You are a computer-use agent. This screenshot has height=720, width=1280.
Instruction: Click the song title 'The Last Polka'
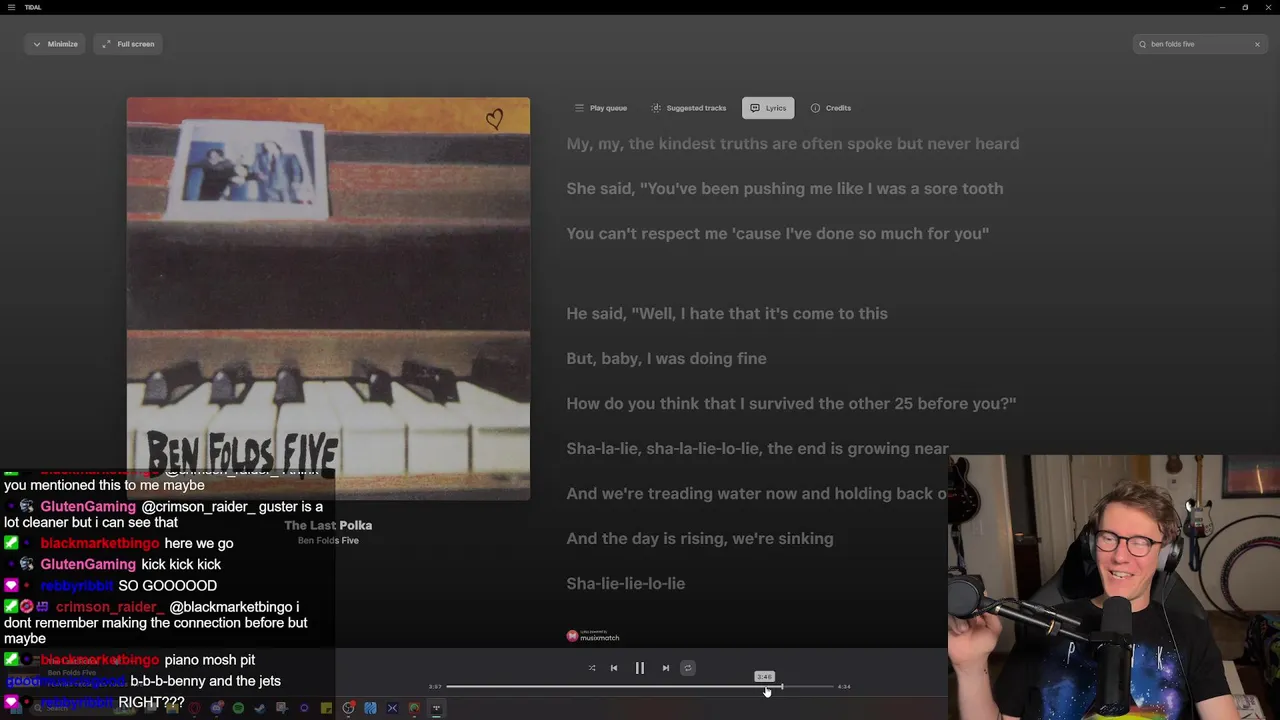click(x=328, y=525)
